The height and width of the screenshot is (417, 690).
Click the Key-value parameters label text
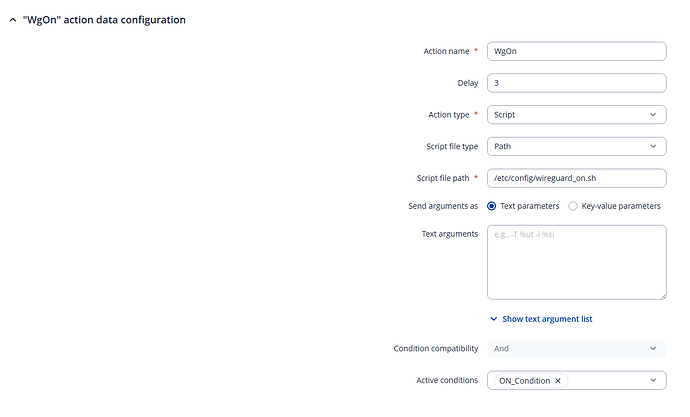(x=621, y=206)
